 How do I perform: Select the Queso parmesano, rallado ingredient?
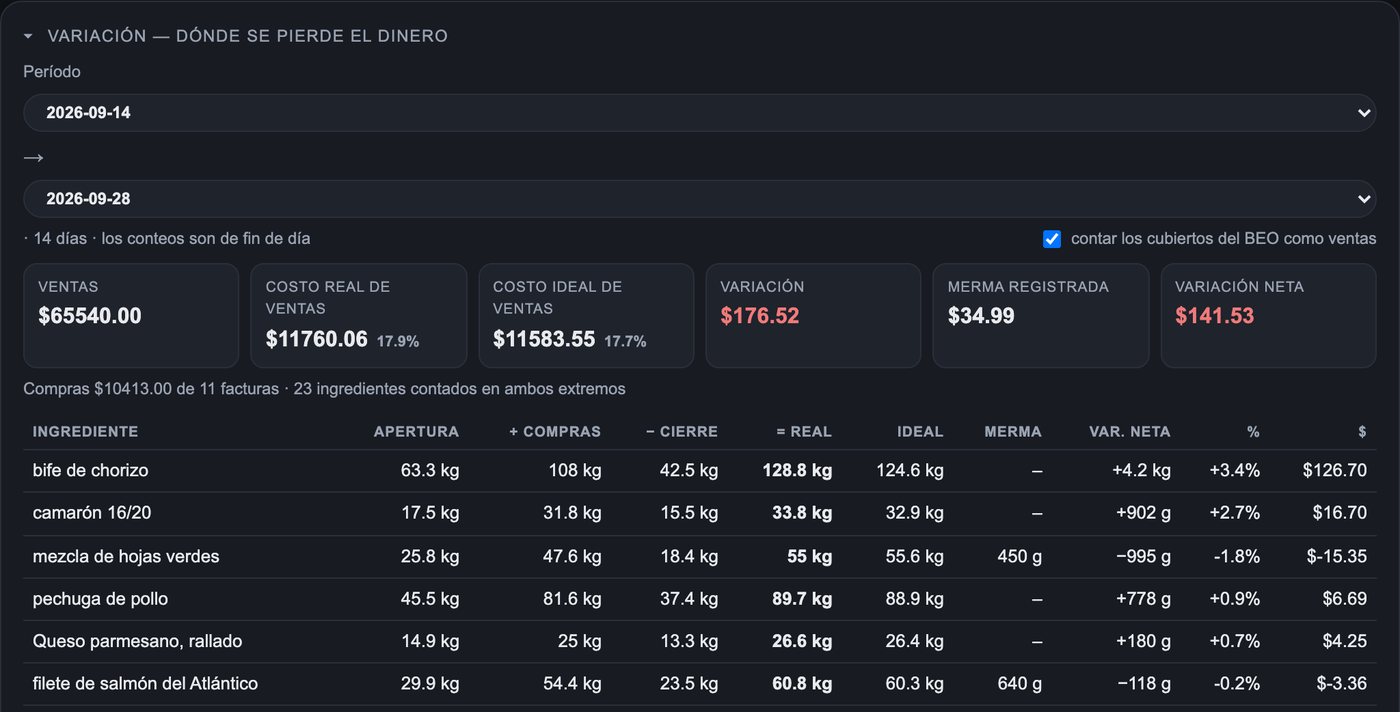point(137,641)
